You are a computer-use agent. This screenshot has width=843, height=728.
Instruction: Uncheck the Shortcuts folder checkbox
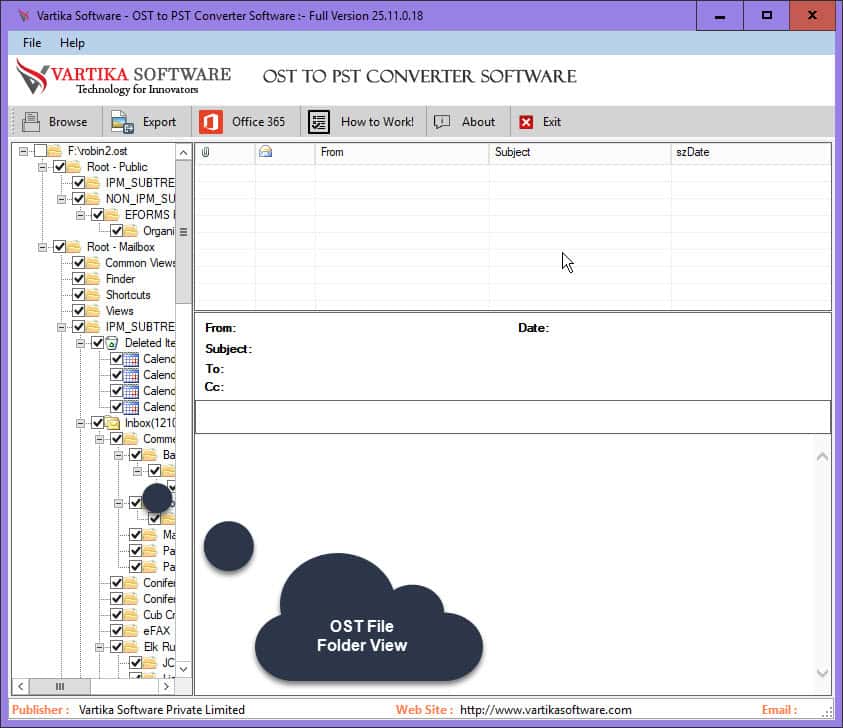pyautogui.click(x=78, y=295)
